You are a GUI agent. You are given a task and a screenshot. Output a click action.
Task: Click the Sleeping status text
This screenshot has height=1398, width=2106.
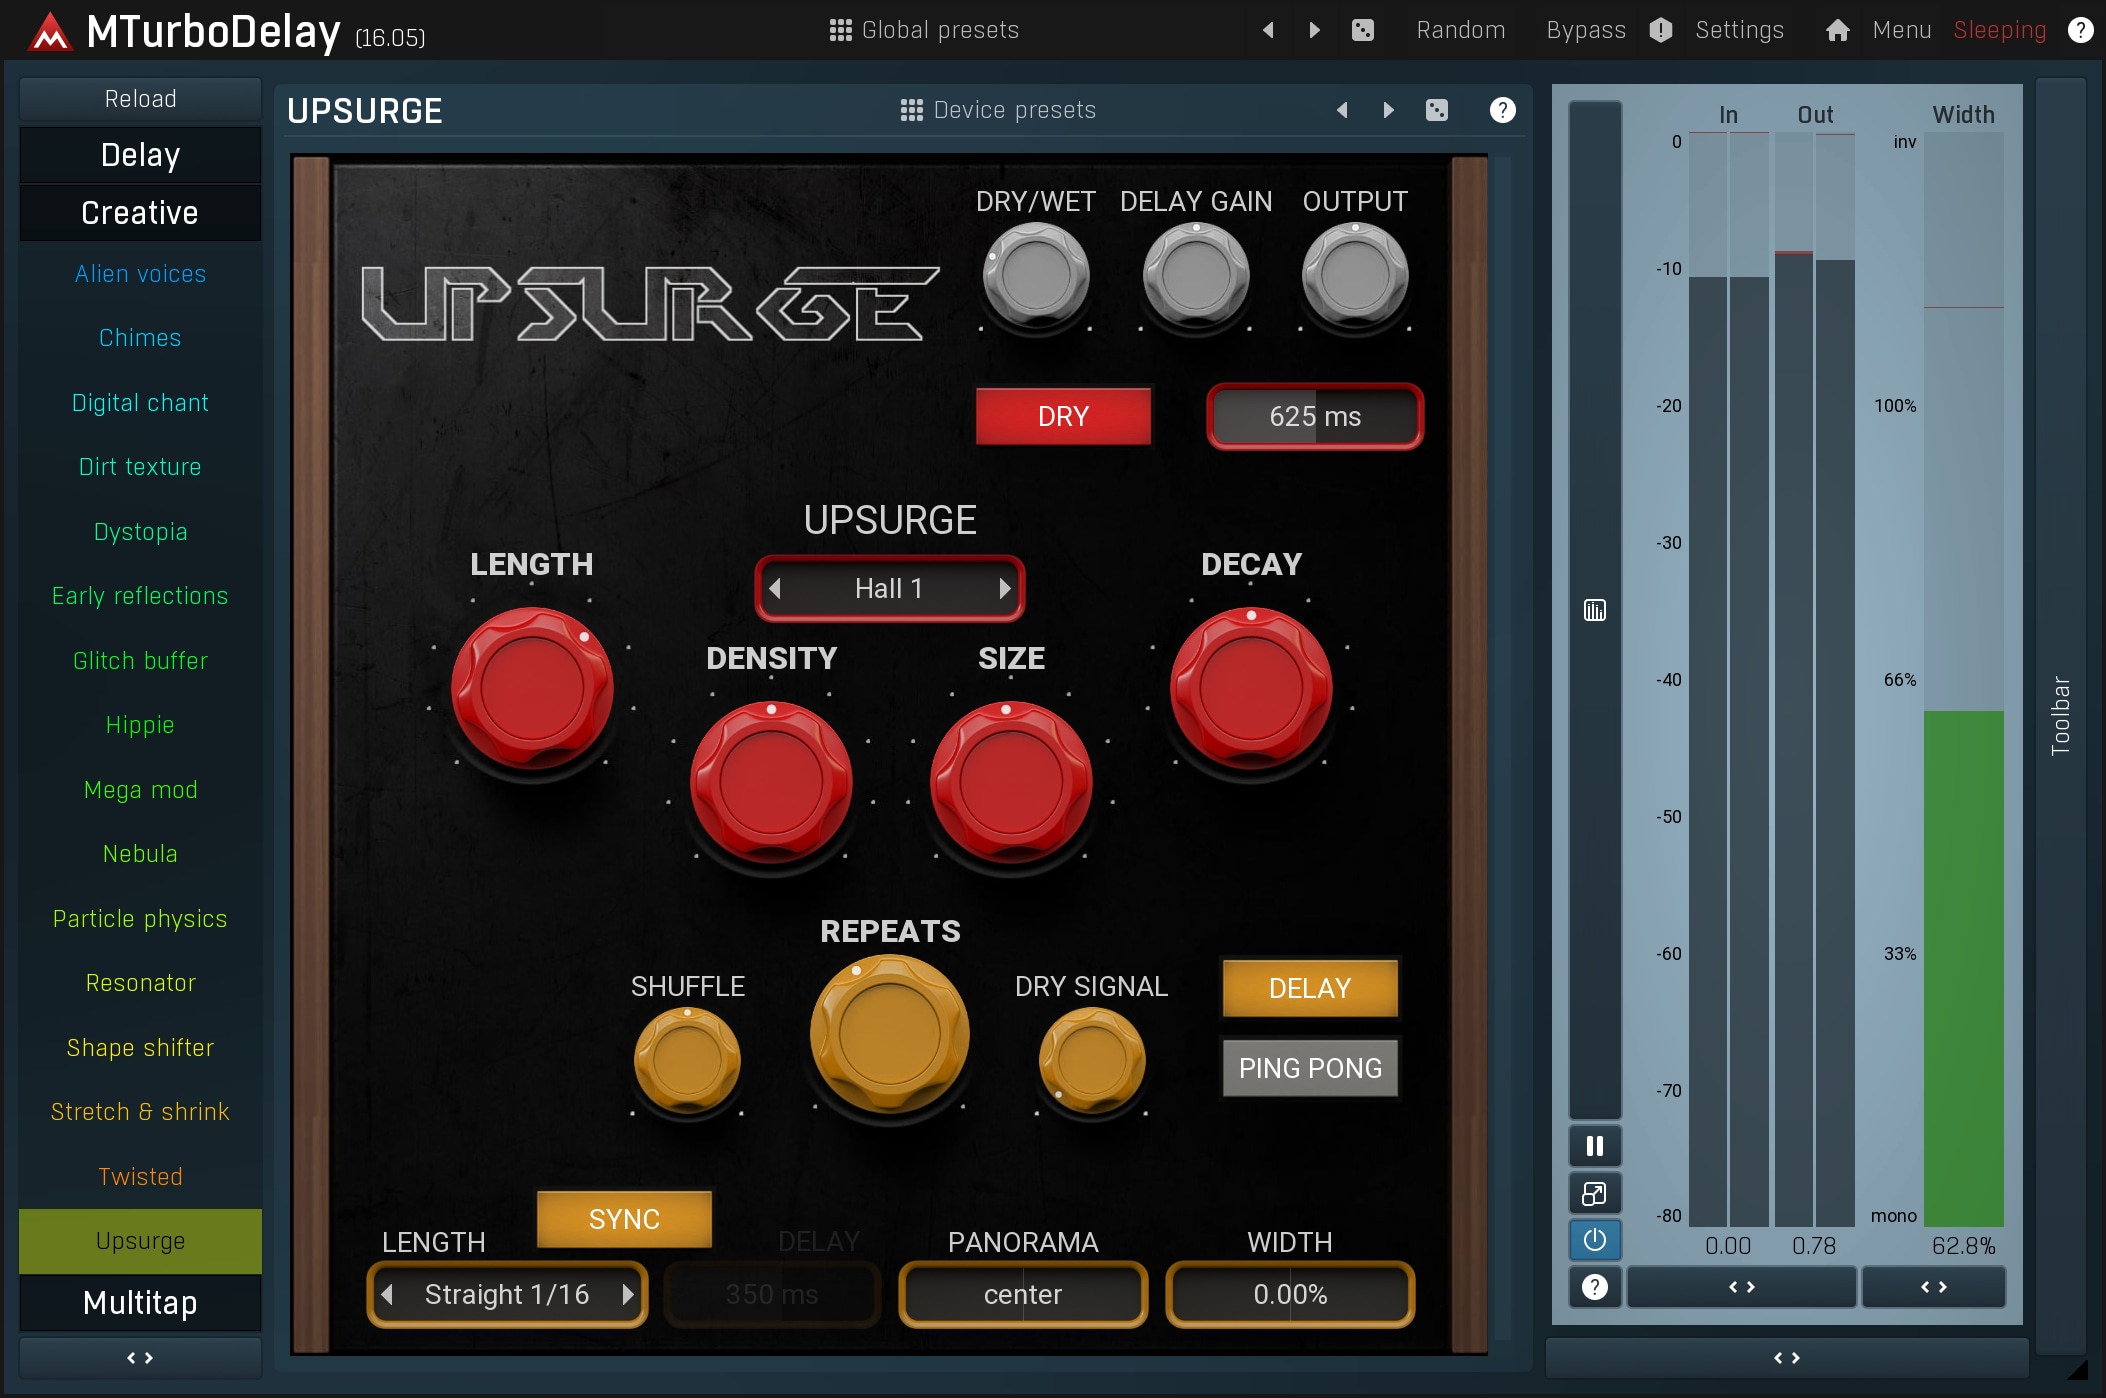point(2000,30)
